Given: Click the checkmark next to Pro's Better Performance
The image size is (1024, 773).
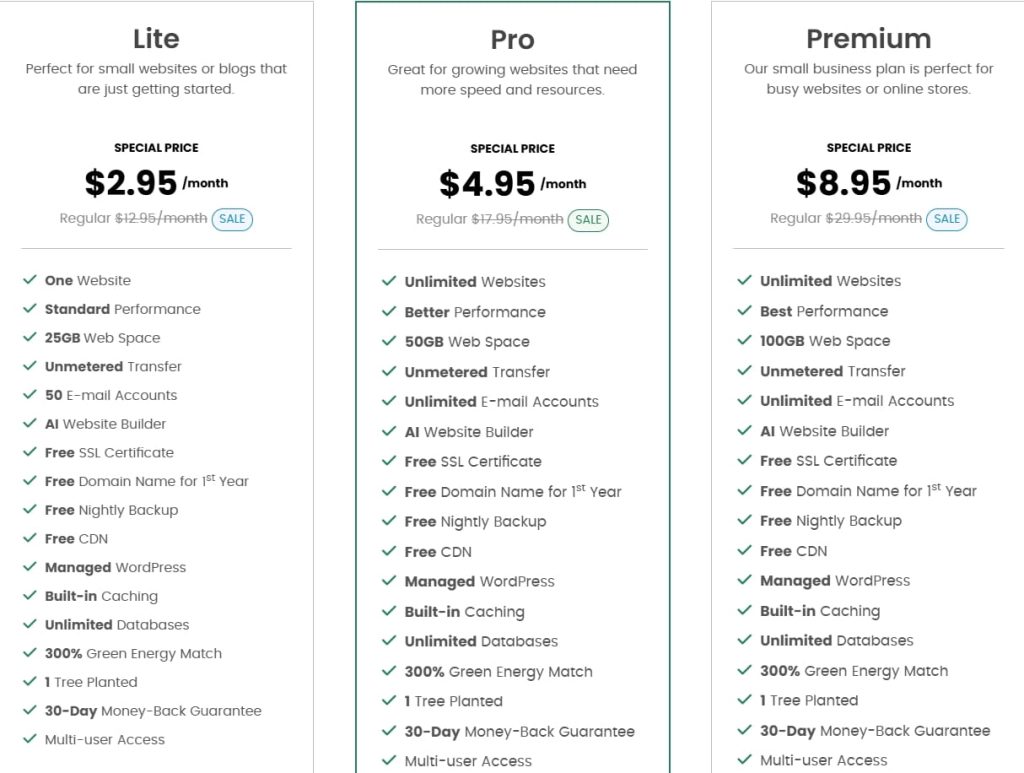Looking at the screenshot, I should 389,311.
